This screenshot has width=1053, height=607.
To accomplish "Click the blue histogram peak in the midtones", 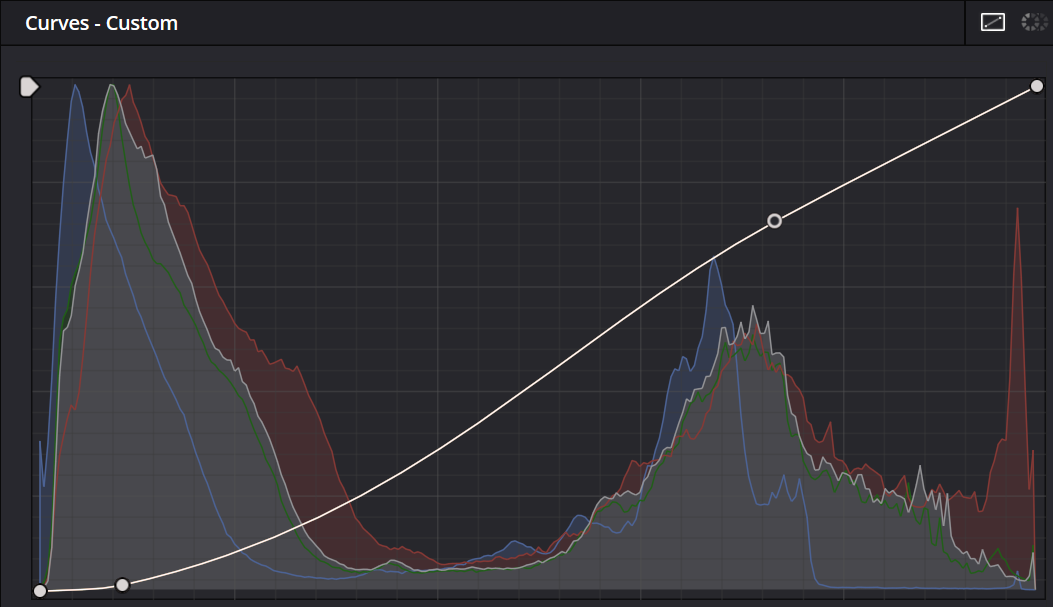I will click(x=714, y=262).
